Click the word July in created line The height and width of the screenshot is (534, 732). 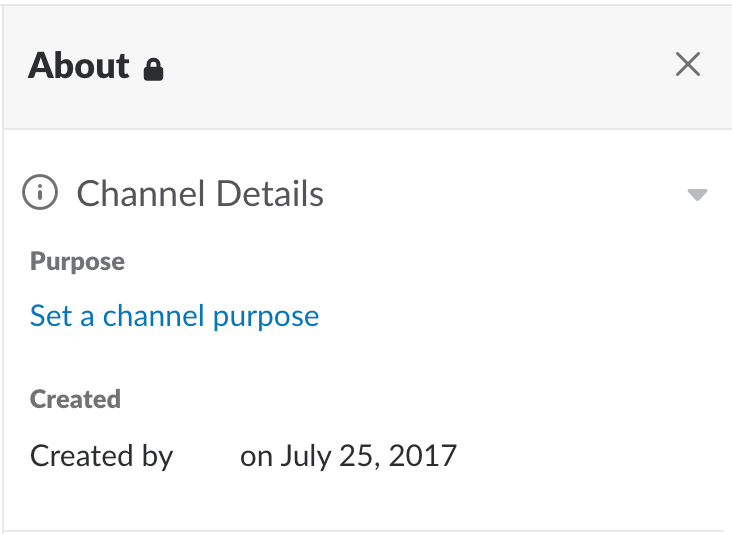click(x=305, y=457)
